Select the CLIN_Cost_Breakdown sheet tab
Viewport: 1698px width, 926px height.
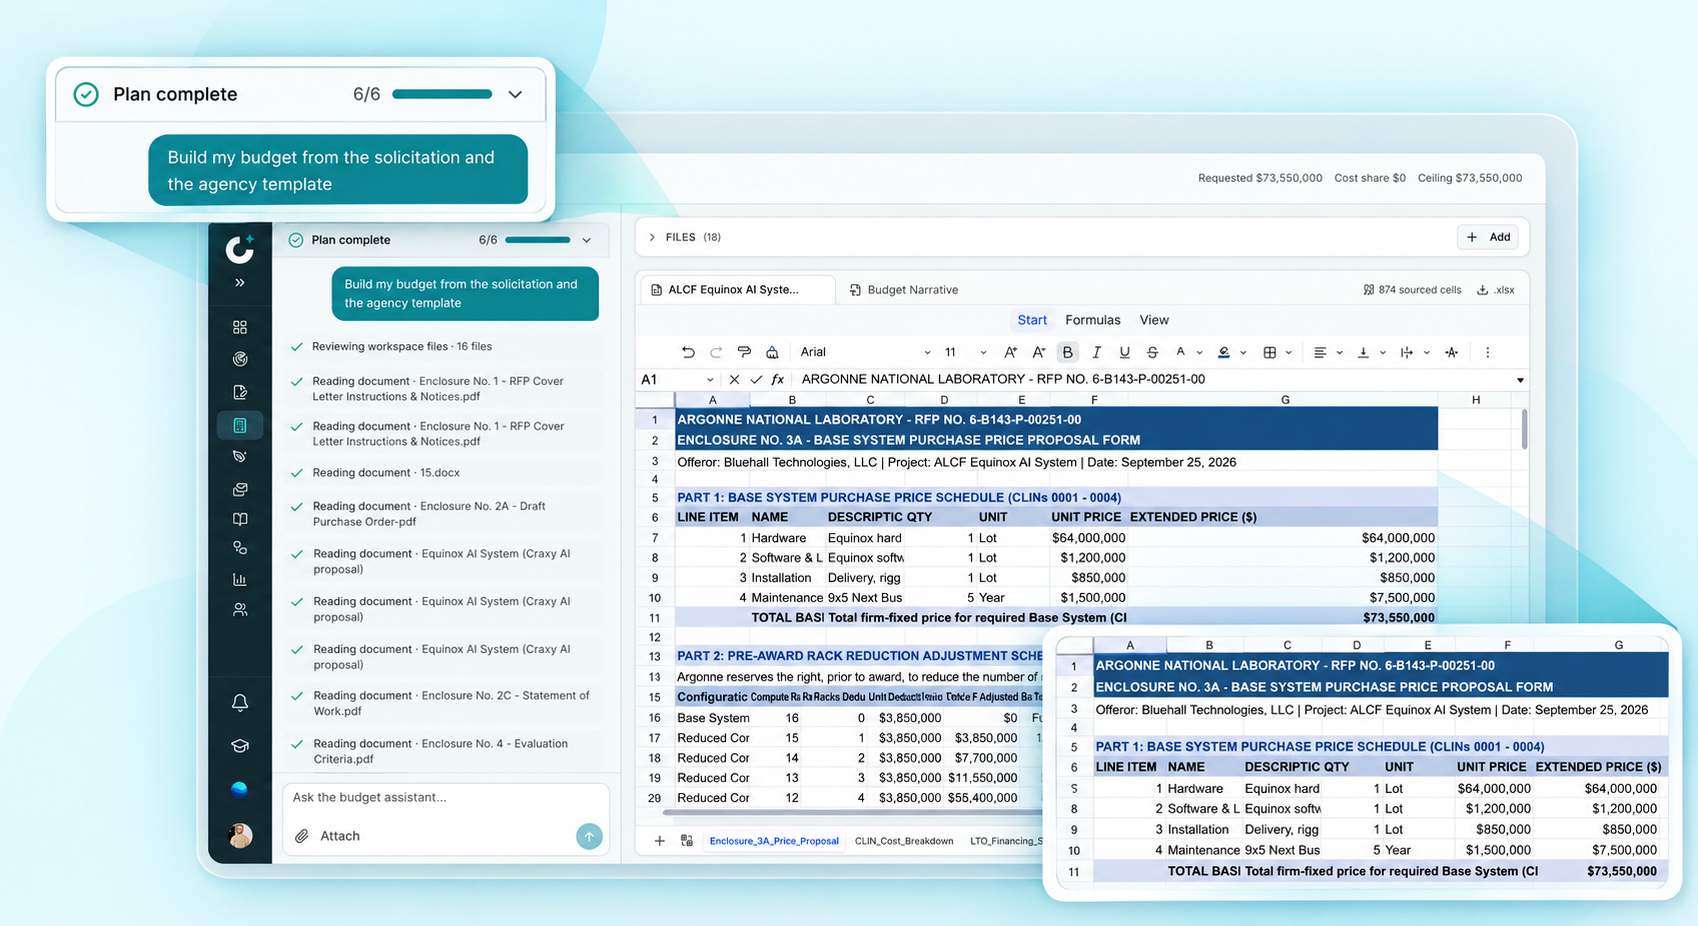[904, 841]
